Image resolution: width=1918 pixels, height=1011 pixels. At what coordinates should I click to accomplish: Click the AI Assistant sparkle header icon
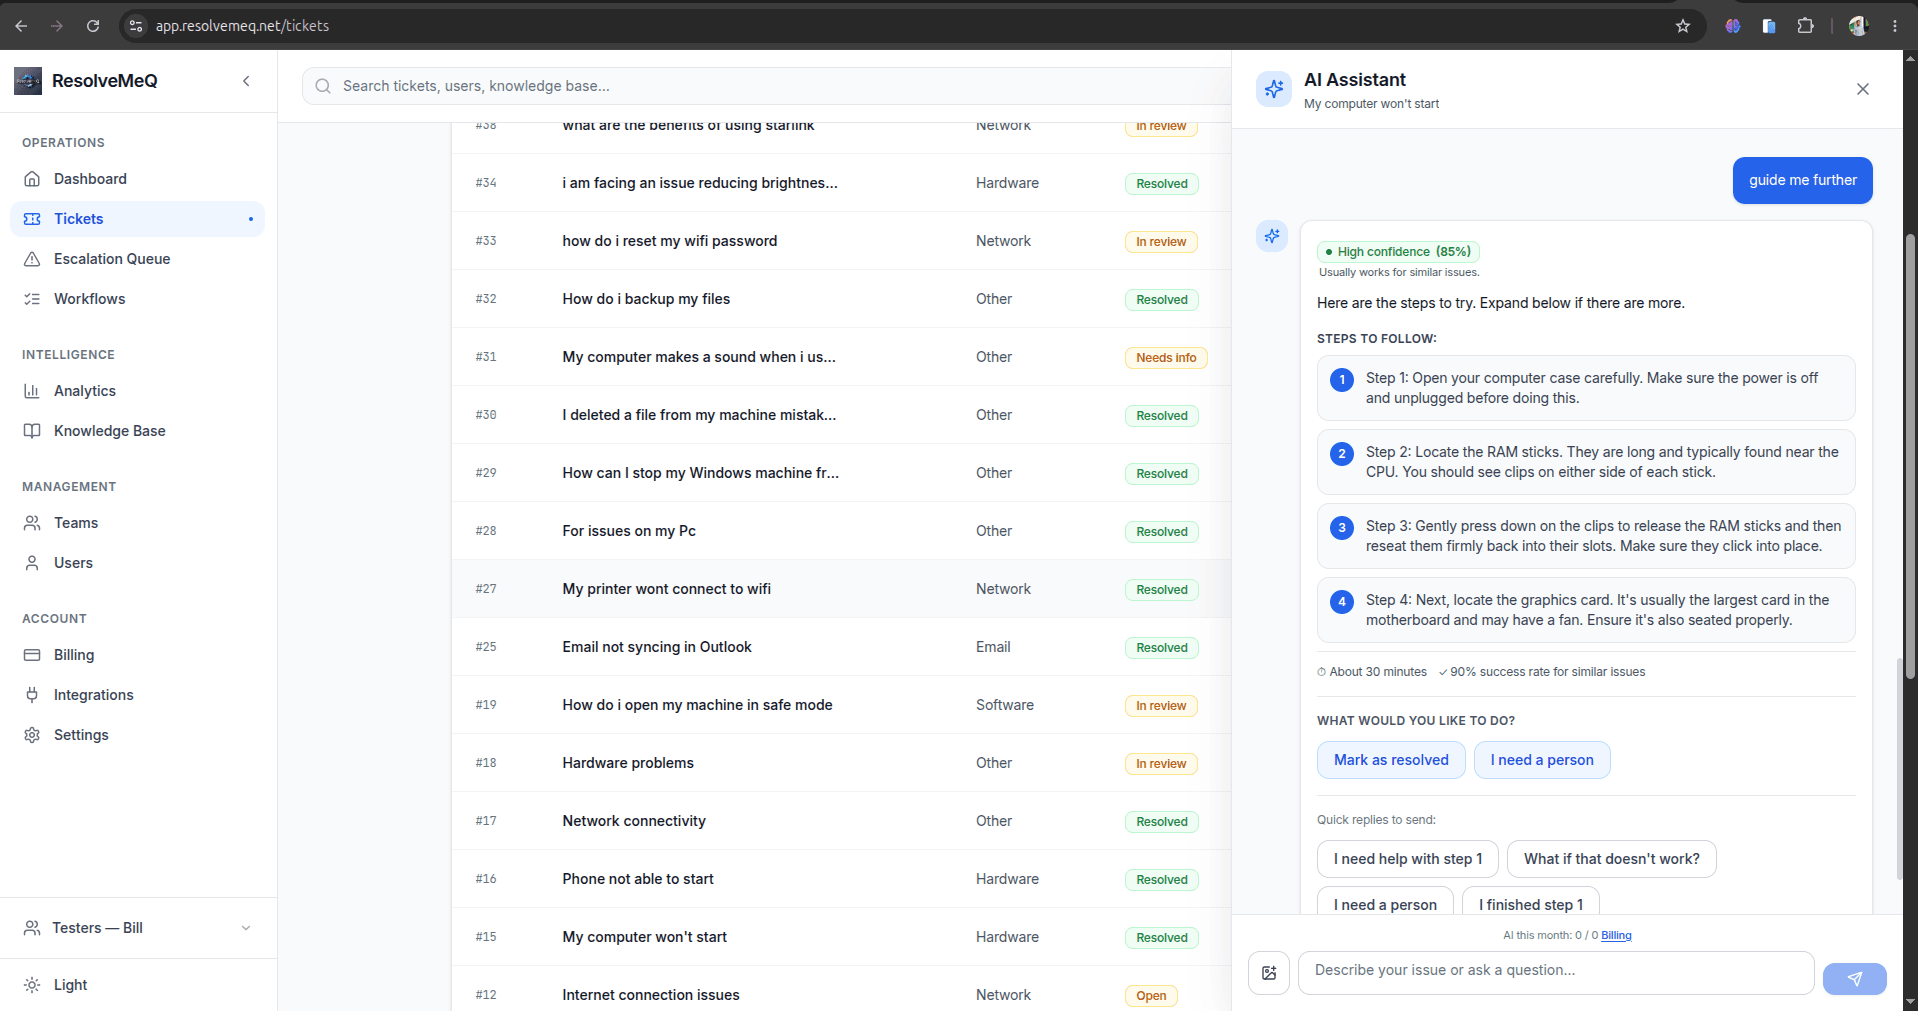(x=1274, y=89)
